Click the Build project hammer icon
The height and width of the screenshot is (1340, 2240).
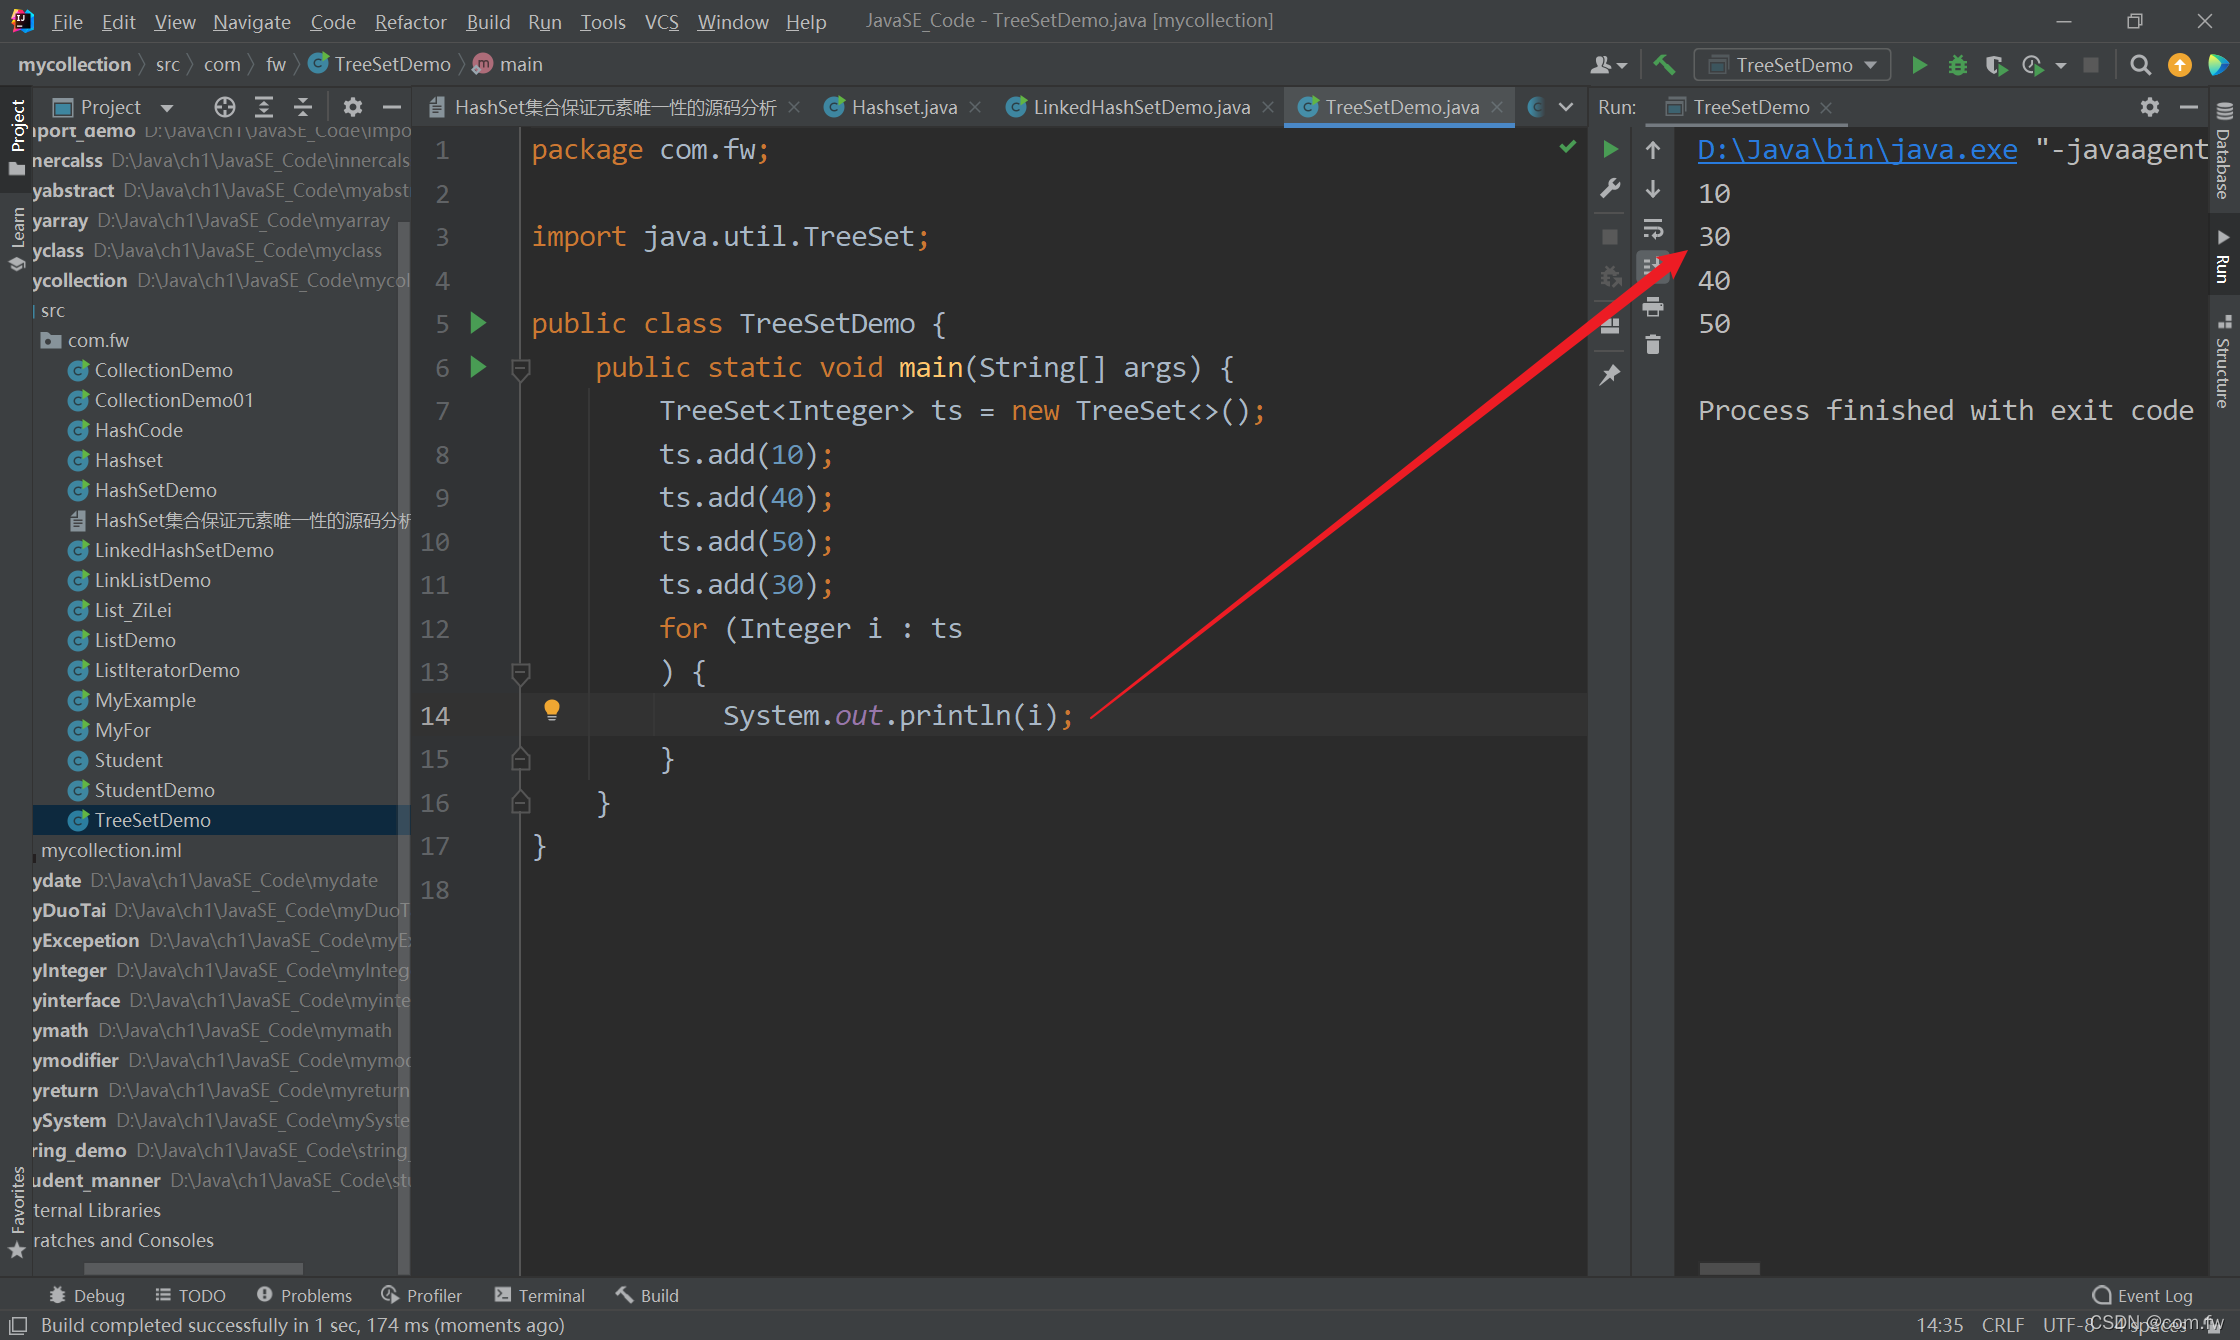pyautogui.click(x=1664, y=65)
